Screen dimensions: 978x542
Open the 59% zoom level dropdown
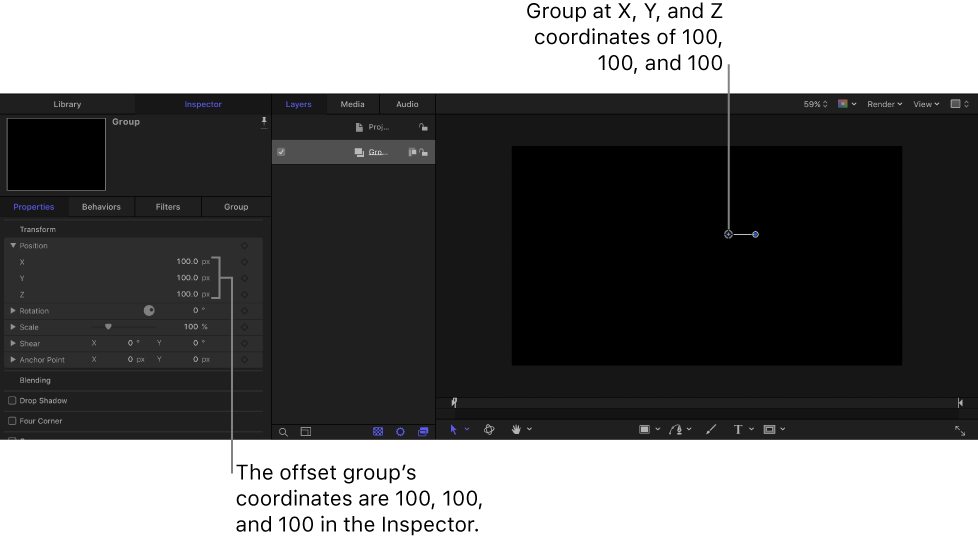tap(815, 104)
